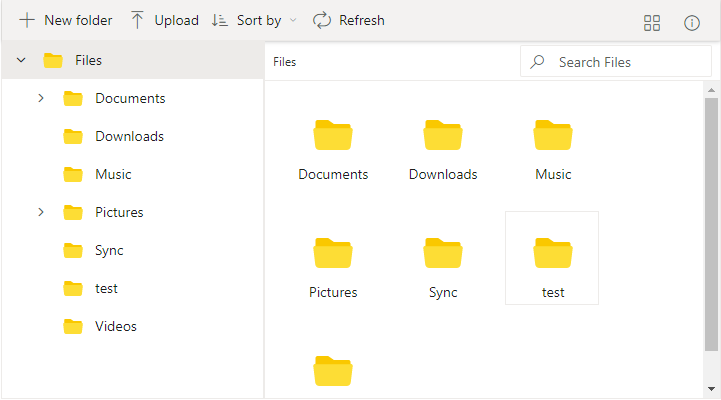The image size is (721, 400).
Task: Open the Sort by dropdown arrow
Action: pos(293,21)
